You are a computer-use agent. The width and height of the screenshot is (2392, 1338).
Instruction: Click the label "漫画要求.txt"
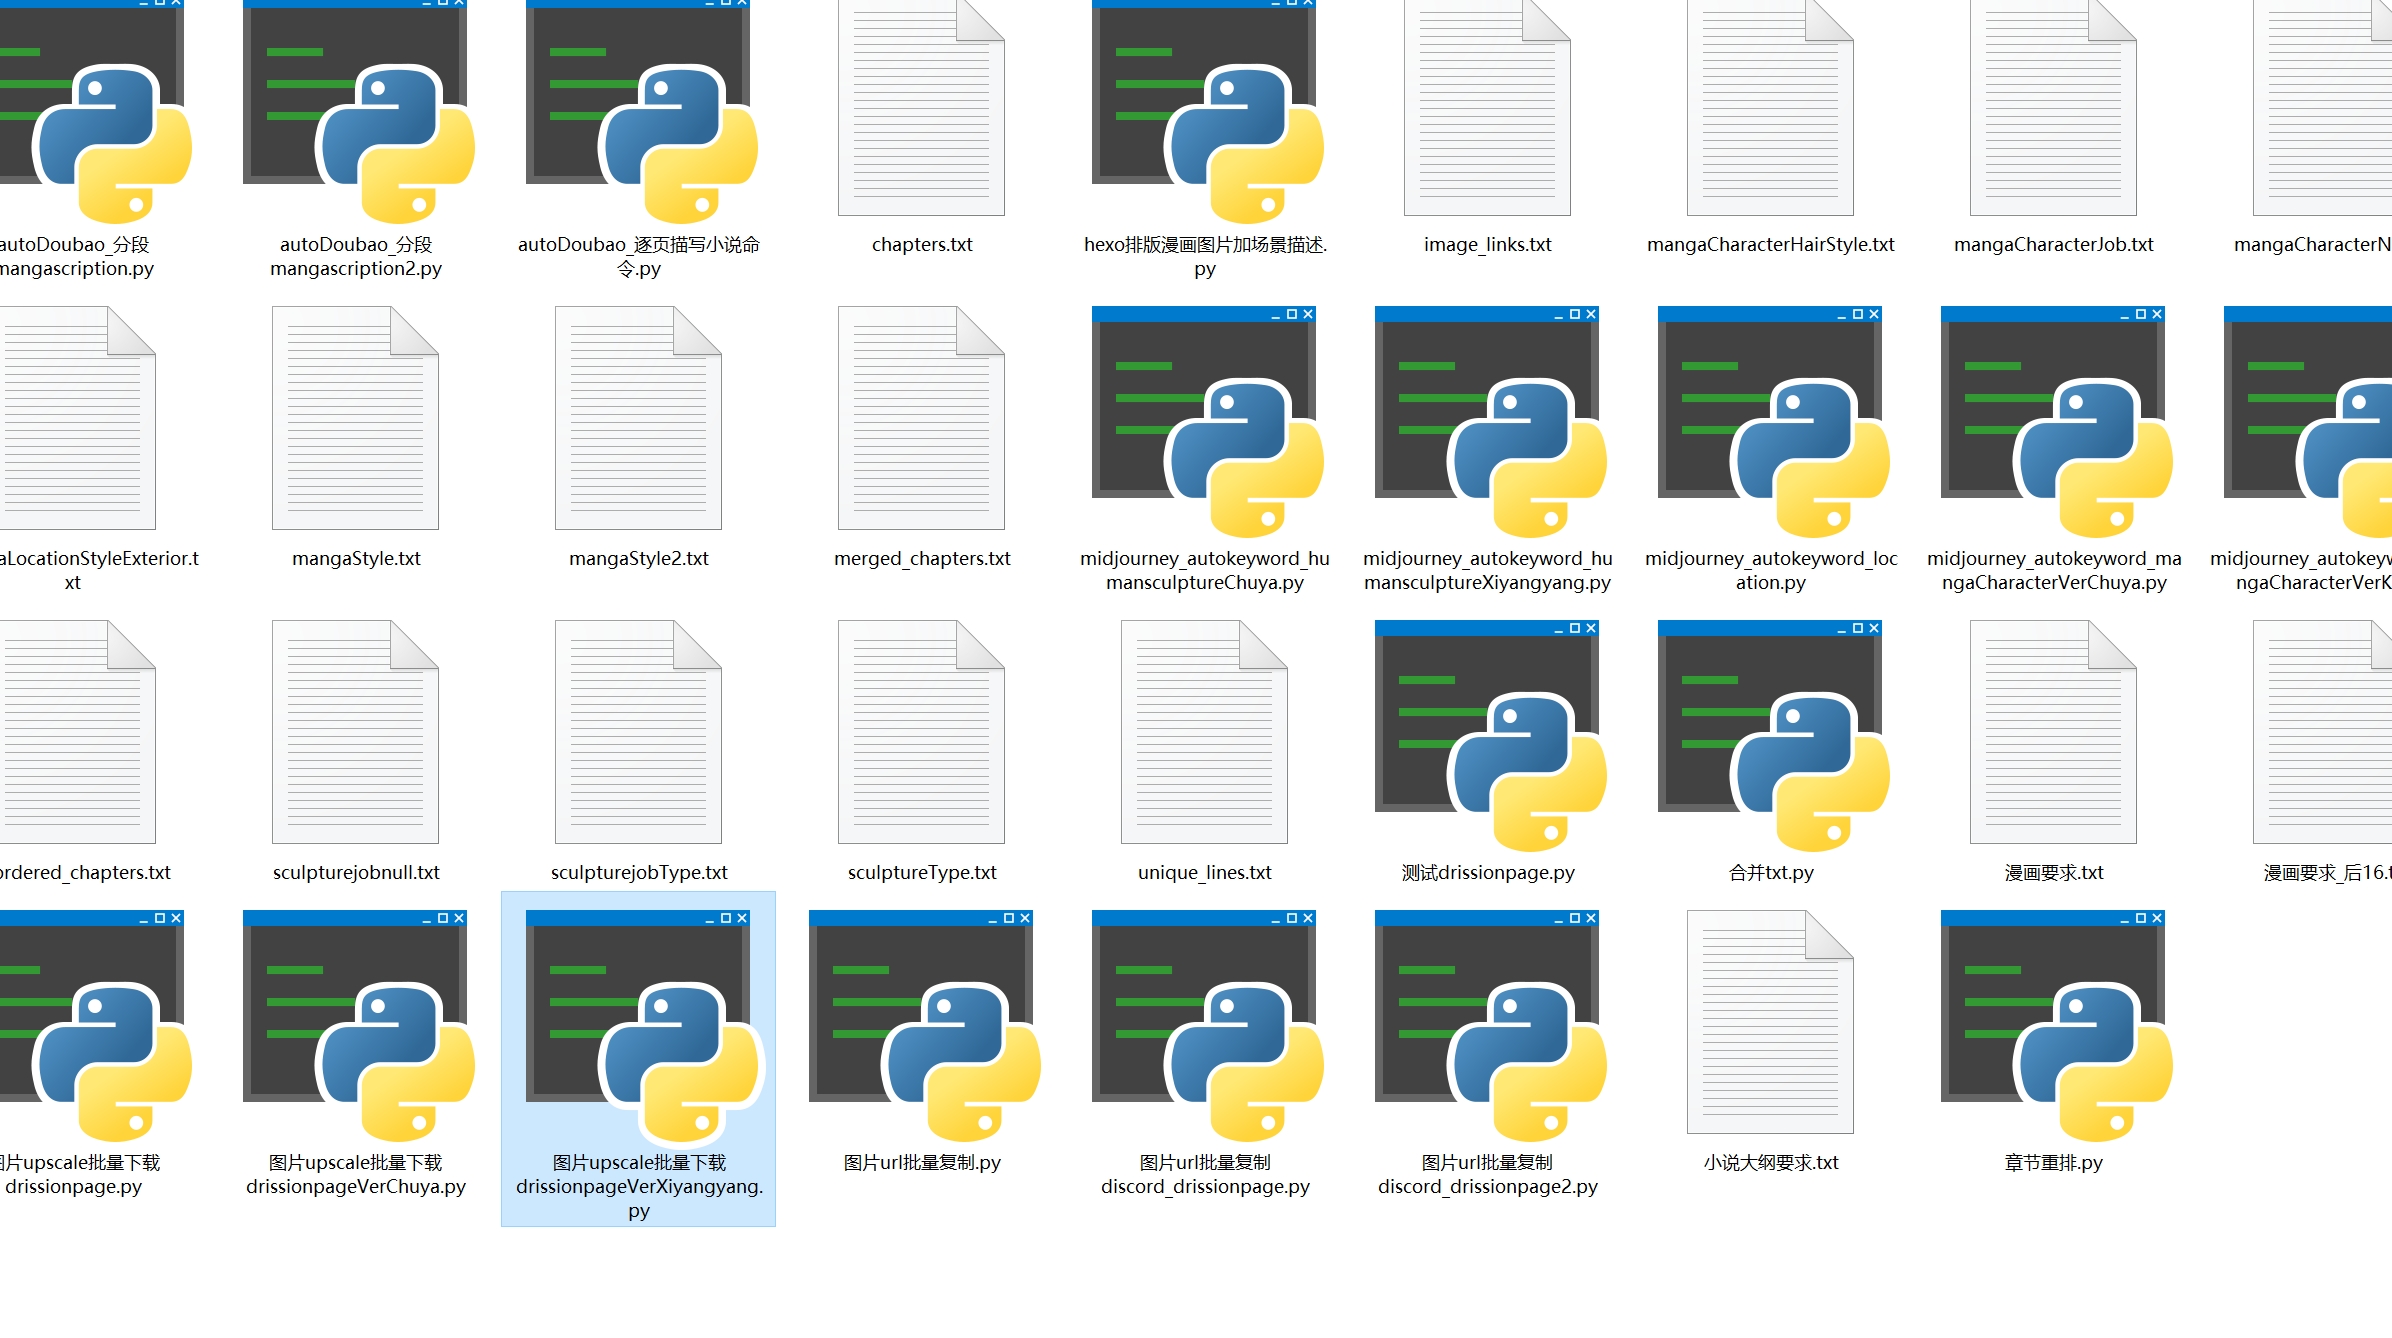(2054, 873)
